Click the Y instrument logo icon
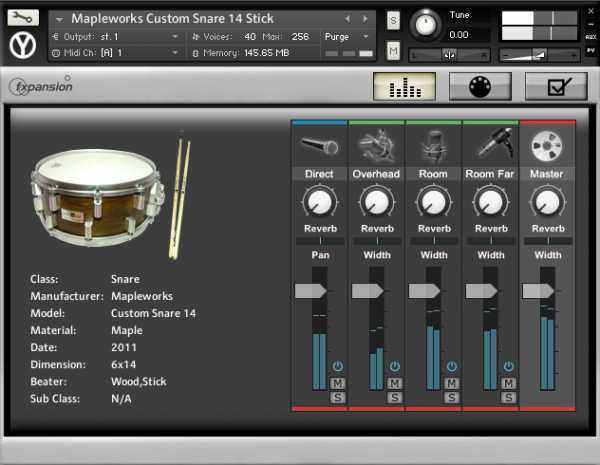Viewport: 600px width, 465px height. click(23, 45)
